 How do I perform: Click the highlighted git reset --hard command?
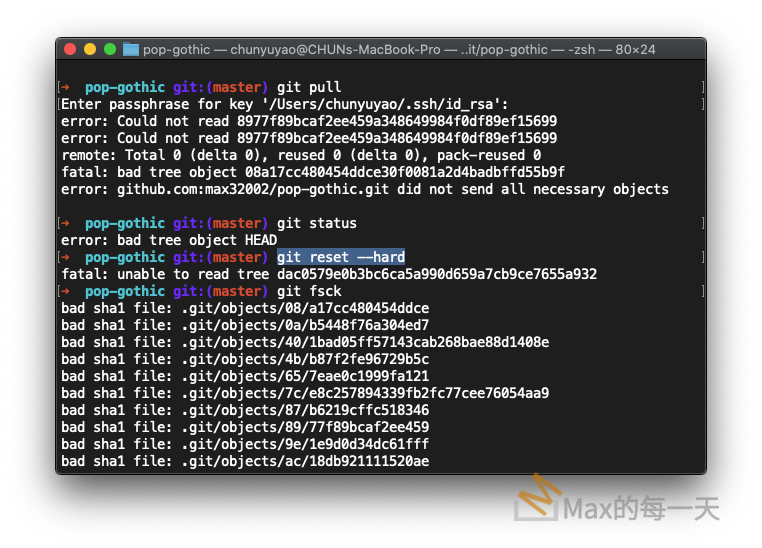[x=341, y=257]
